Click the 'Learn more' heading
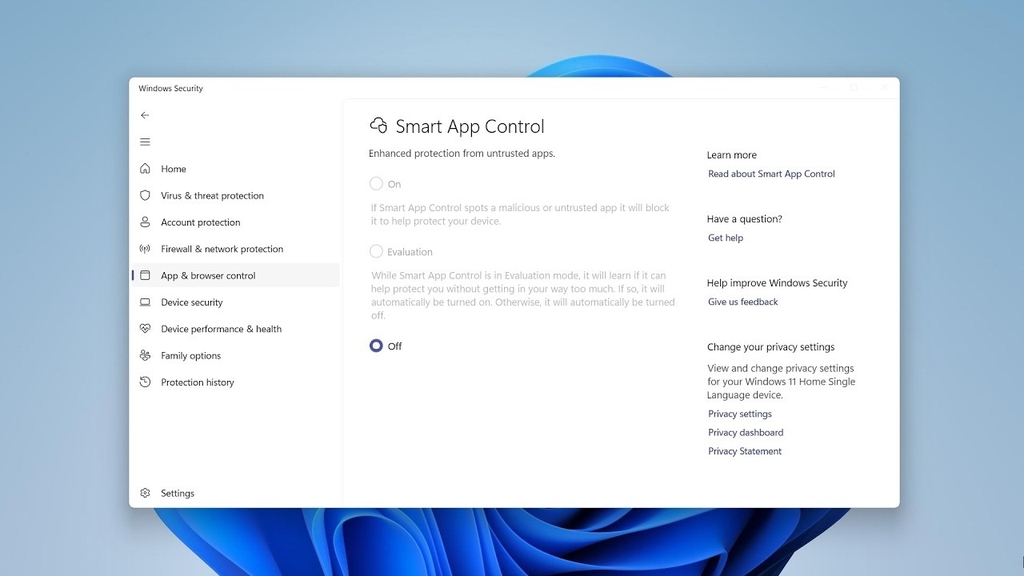1024x576 pixels. 731,155
